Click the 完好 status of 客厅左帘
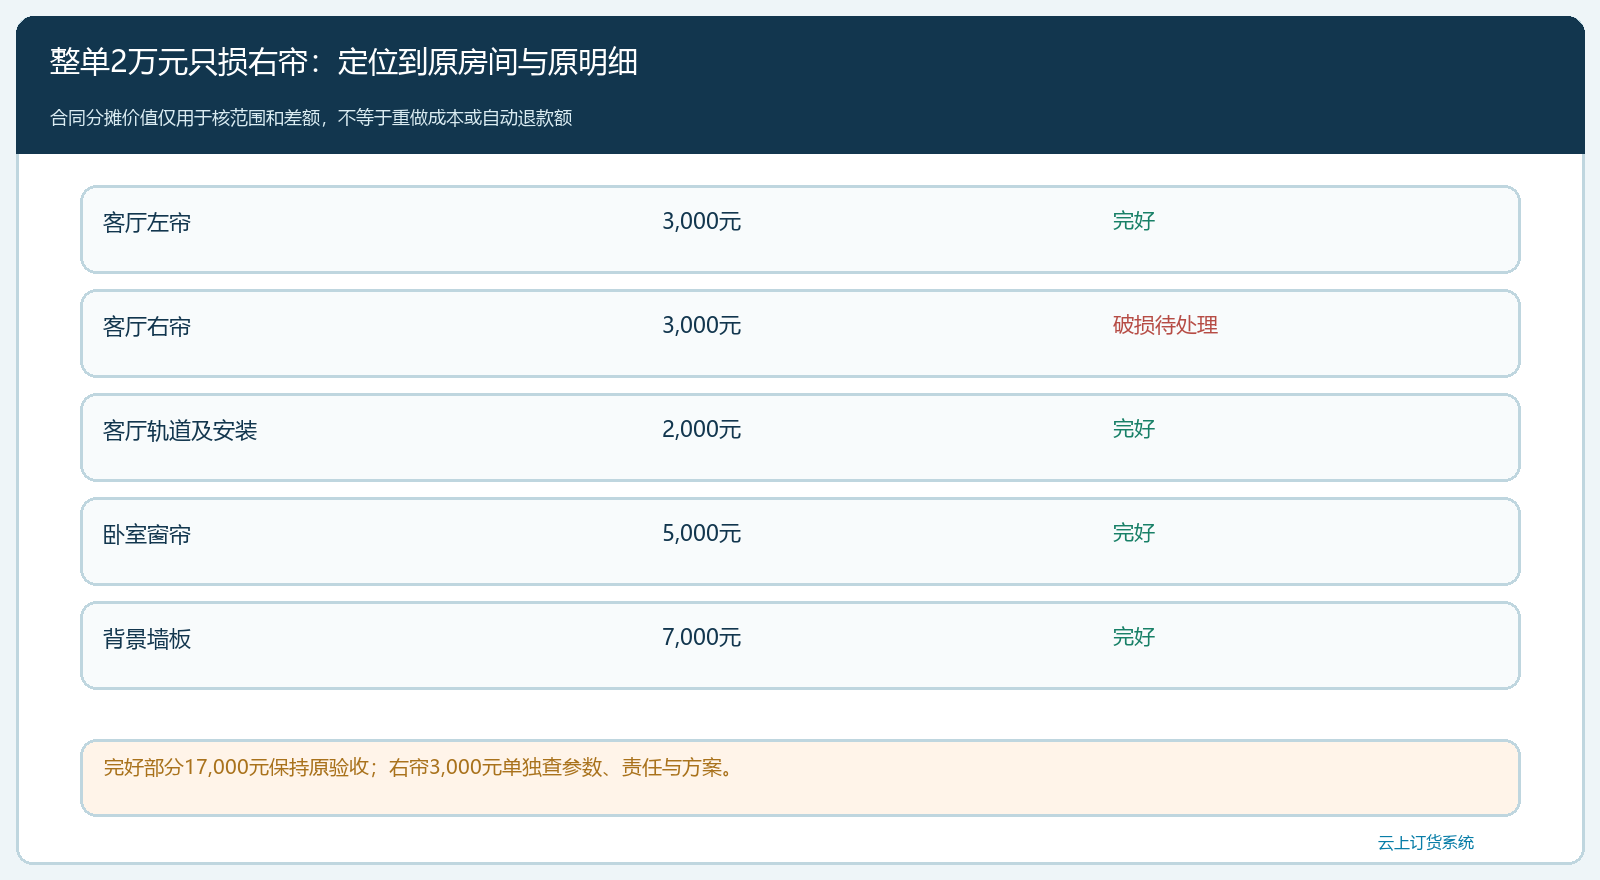This screenshot has height=880, width=1600. [x=1133, y=221]
